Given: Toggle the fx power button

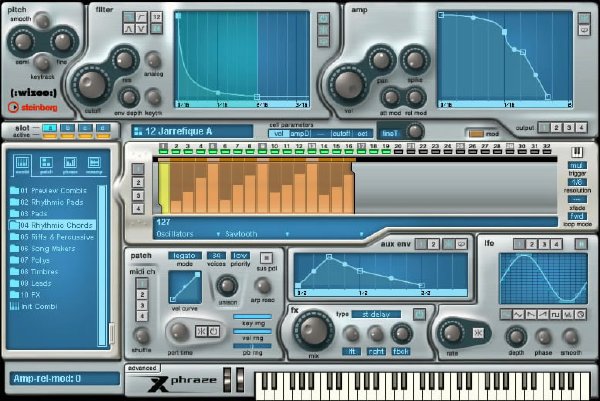Looking at the screenshot, I should [419, 315].
